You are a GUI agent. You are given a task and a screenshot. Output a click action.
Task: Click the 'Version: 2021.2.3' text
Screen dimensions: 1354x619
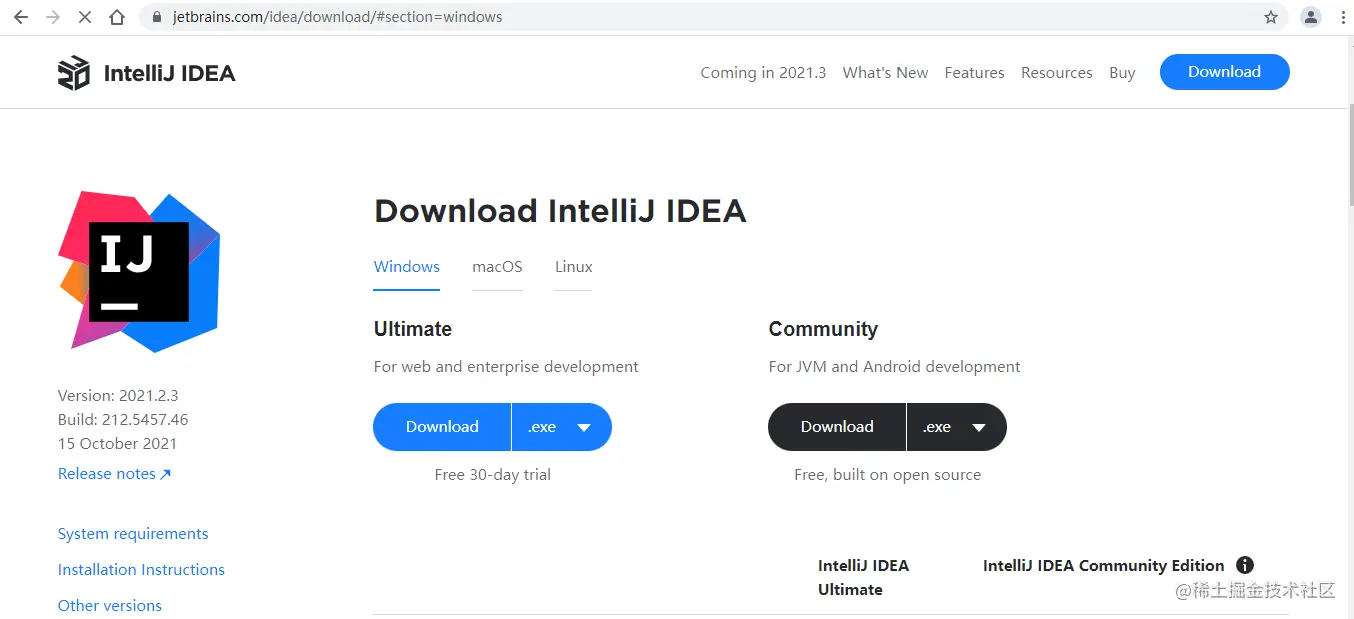[118, 395]
